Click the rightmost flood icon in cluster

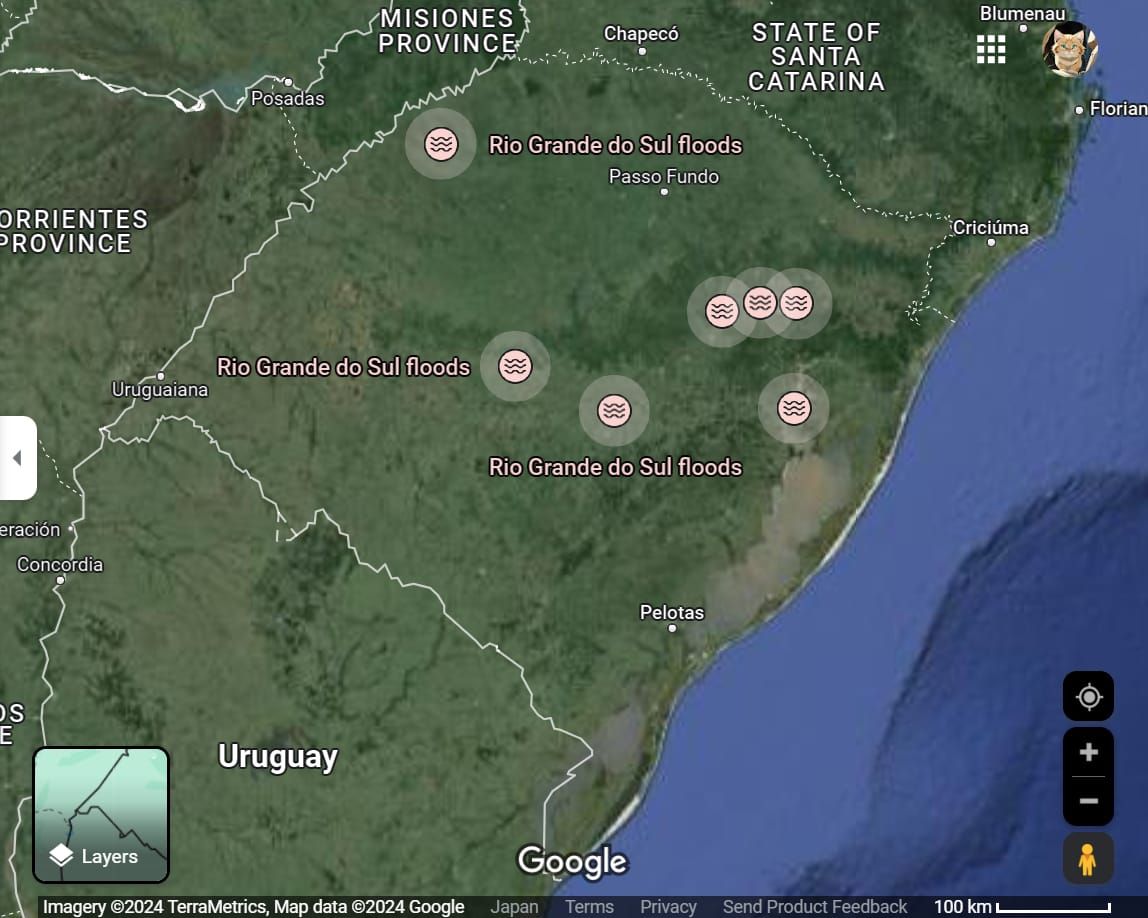coord(797,302)
